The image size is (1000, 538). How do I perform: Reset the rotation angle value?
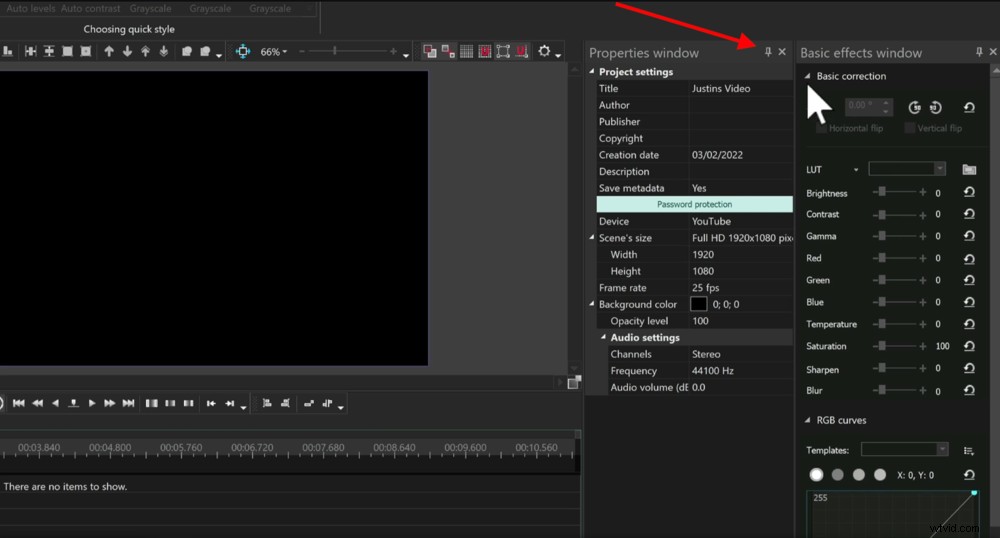(969, 107)
